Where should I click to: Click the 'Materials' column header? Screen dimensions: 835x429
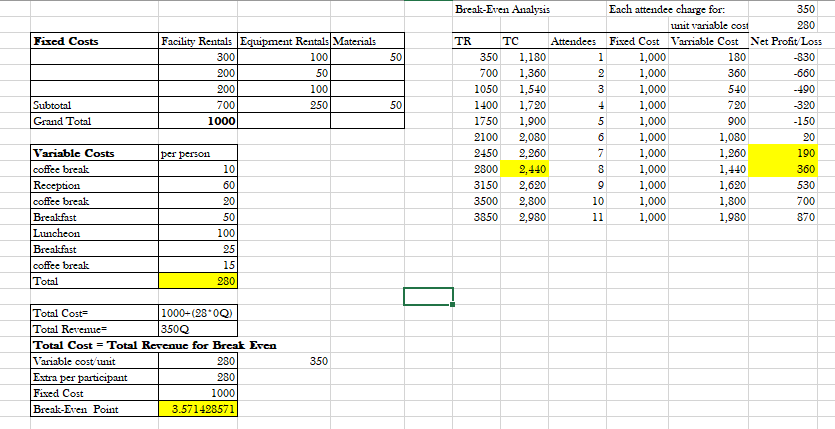pyautogui.click(x=367, y=41)
